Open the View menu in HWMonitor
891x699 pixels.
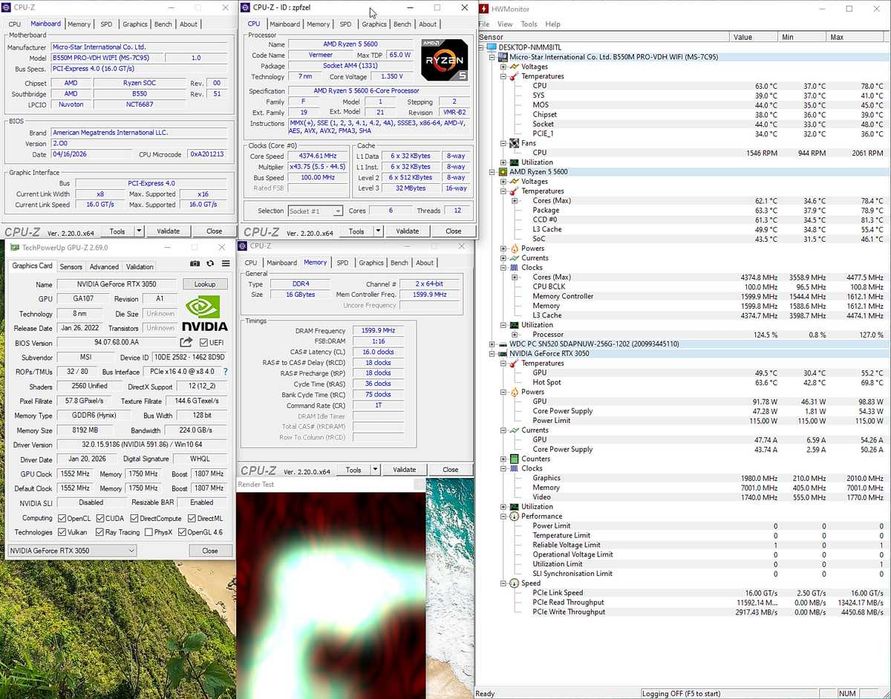point(505,24)
